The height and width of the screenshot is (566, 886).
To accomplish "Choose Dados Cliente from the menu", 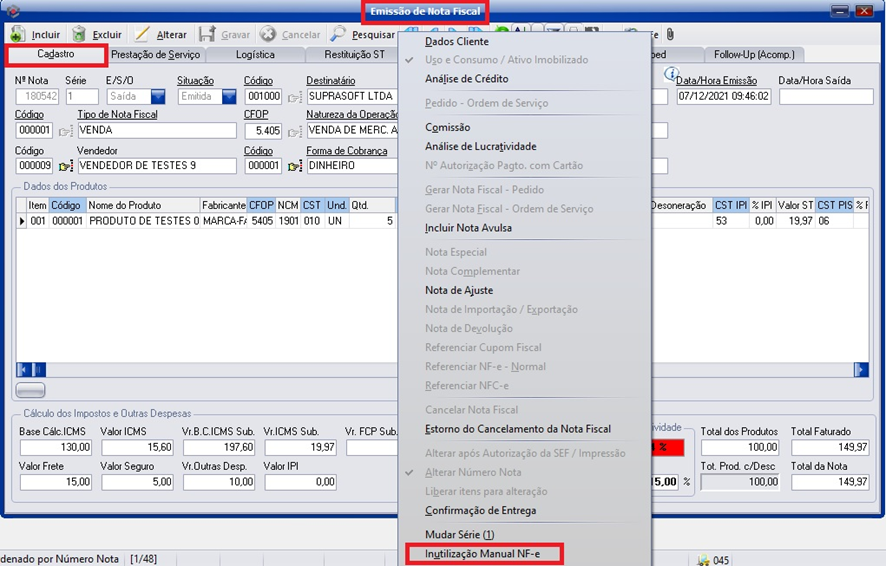I will (x=457, y=42).
